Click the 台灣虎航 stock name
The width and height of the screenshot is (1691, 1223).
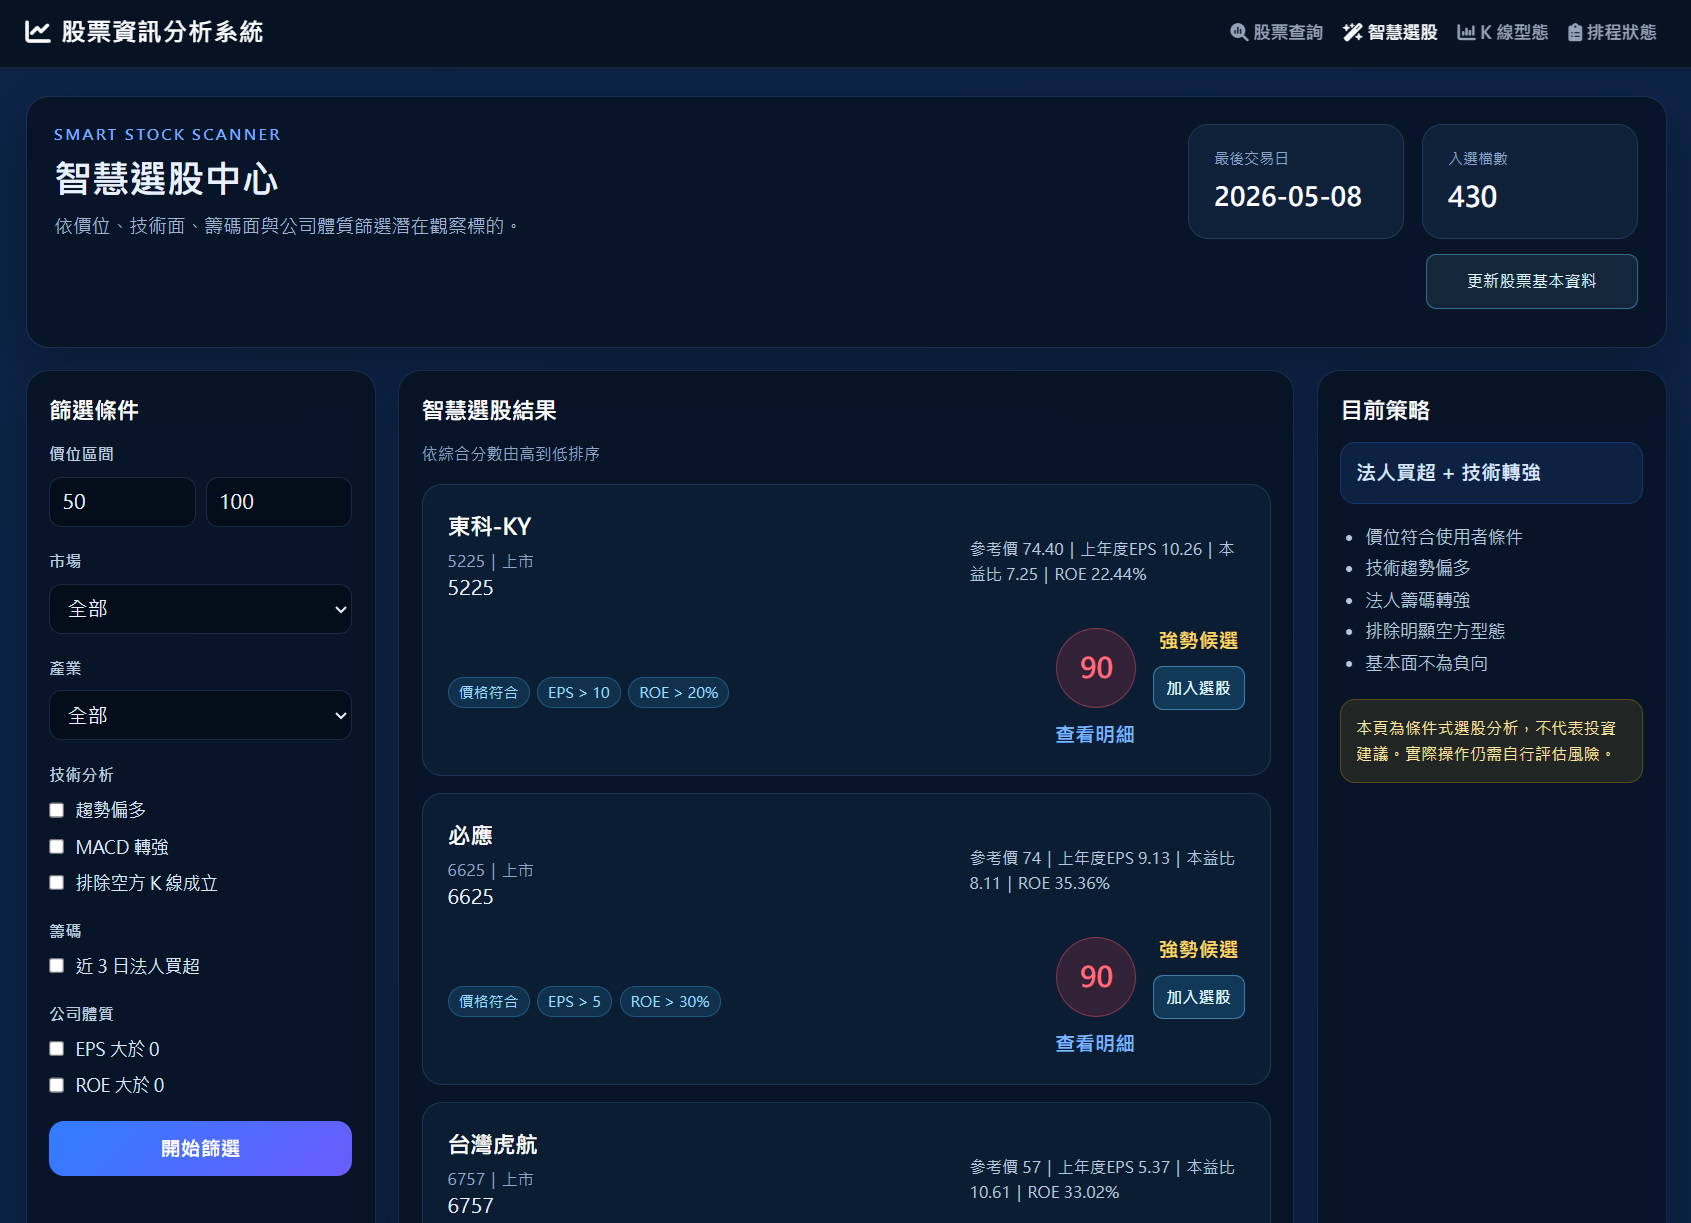493,1145
